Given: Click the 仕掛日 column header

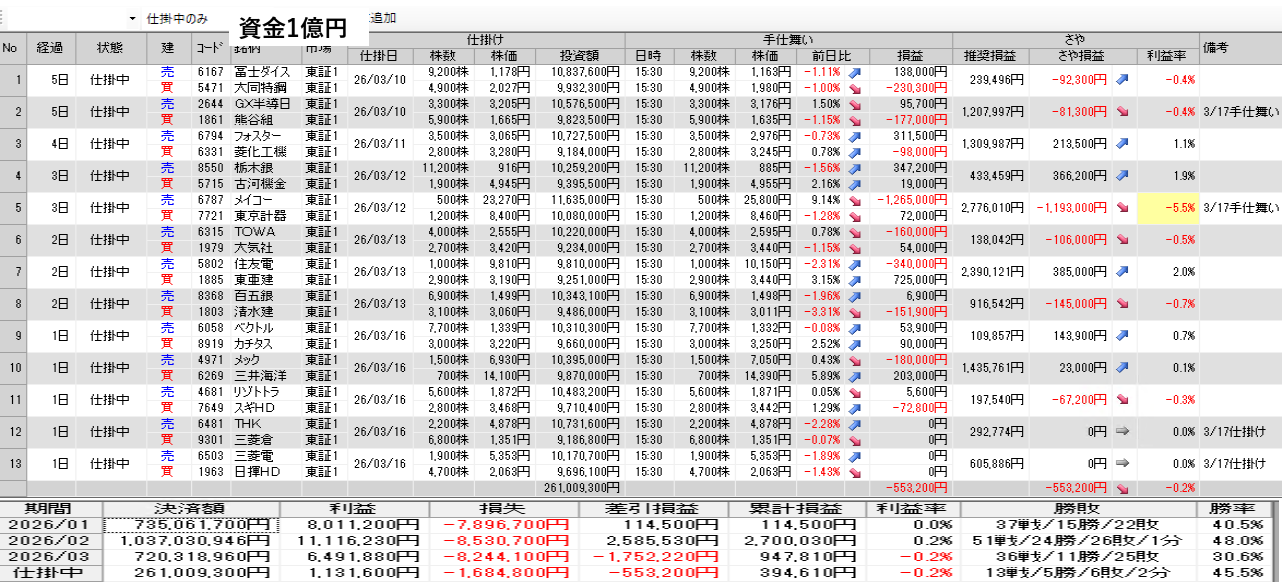Looking at the screenshot, I should pyautogui.click(x=378, y=55).
